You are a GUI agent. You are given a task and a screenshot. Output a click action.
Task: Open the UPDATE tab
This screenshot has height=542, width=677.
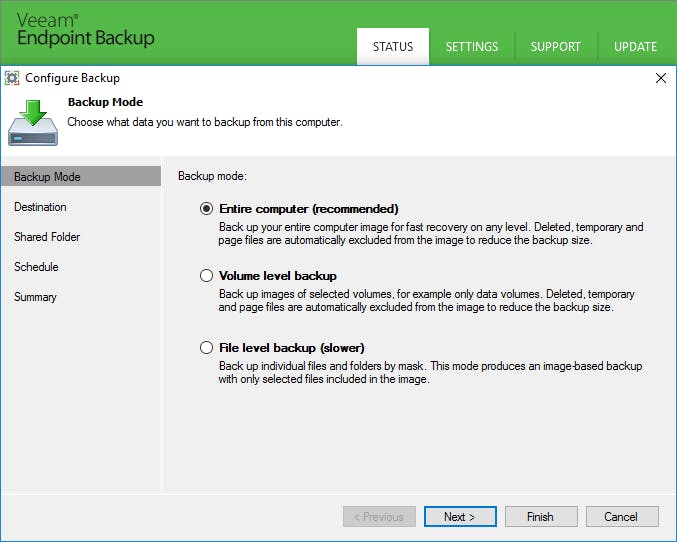[x=635, y=46]
